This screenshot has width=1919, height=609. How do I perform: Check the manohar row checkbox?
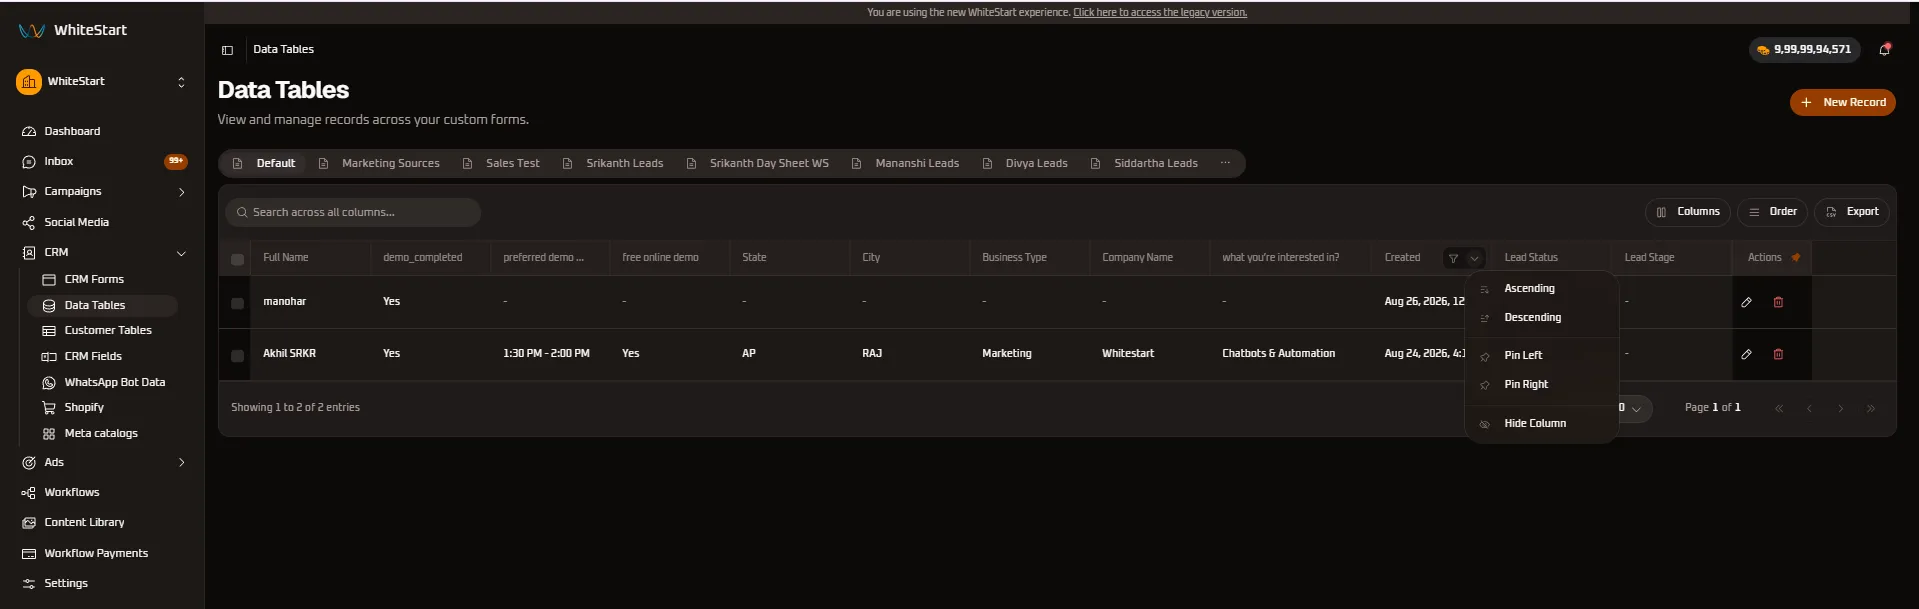click(x=237, y=303)
